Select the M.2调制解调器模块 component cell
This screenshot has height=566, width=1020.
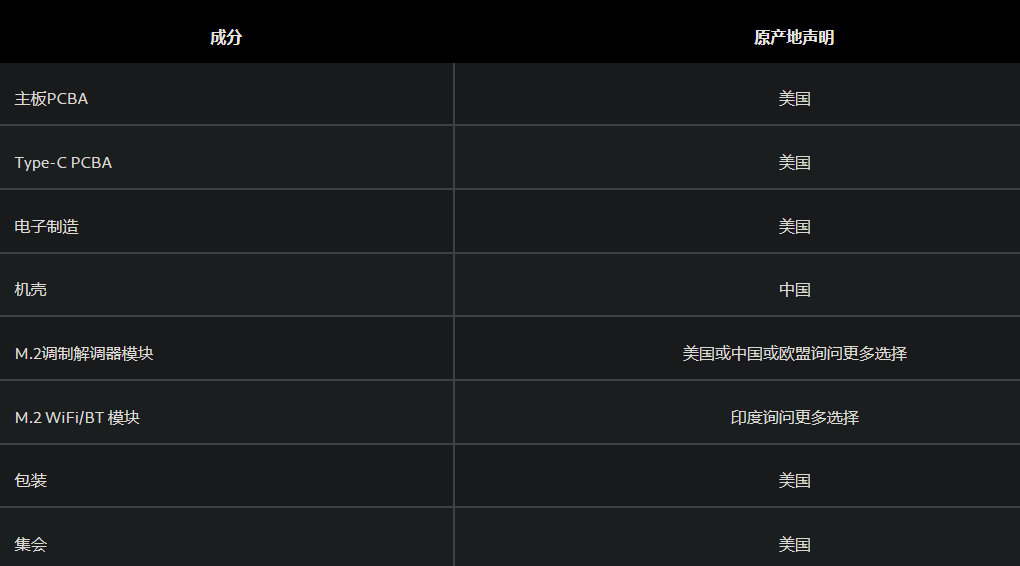(84, 354)
